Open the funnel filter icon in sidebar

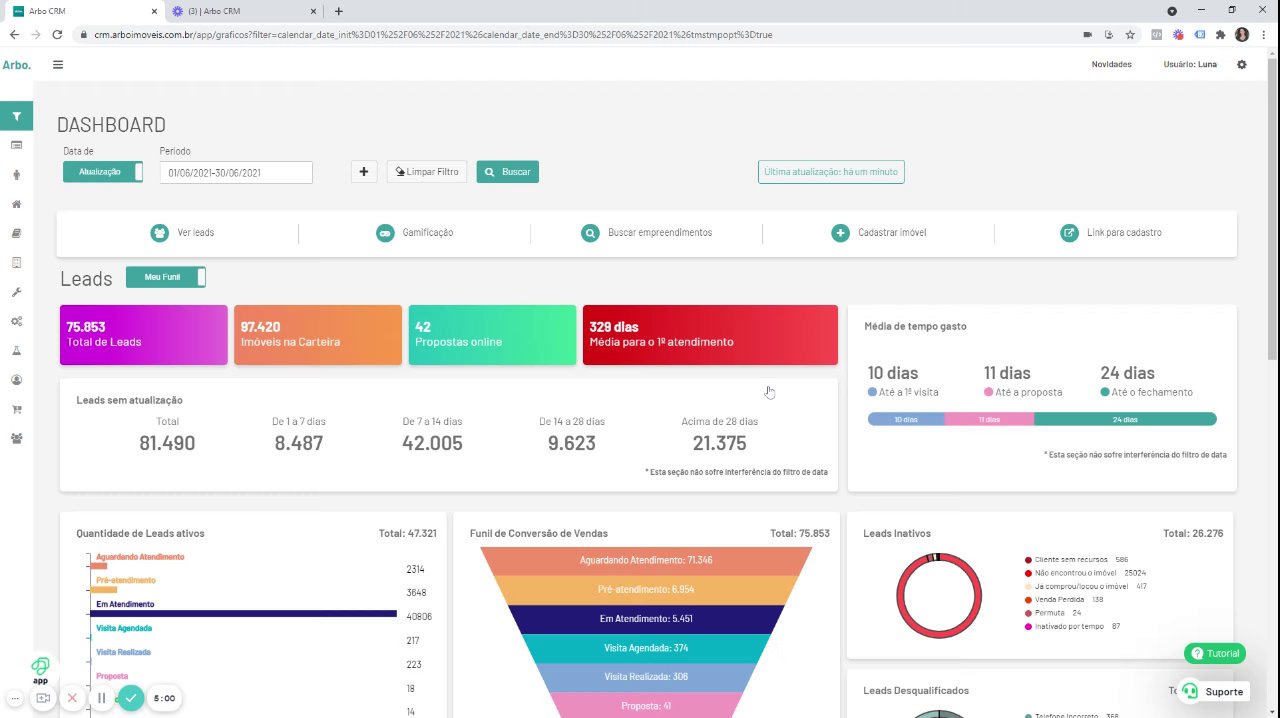pyautogui.click(x=16, y=116)
